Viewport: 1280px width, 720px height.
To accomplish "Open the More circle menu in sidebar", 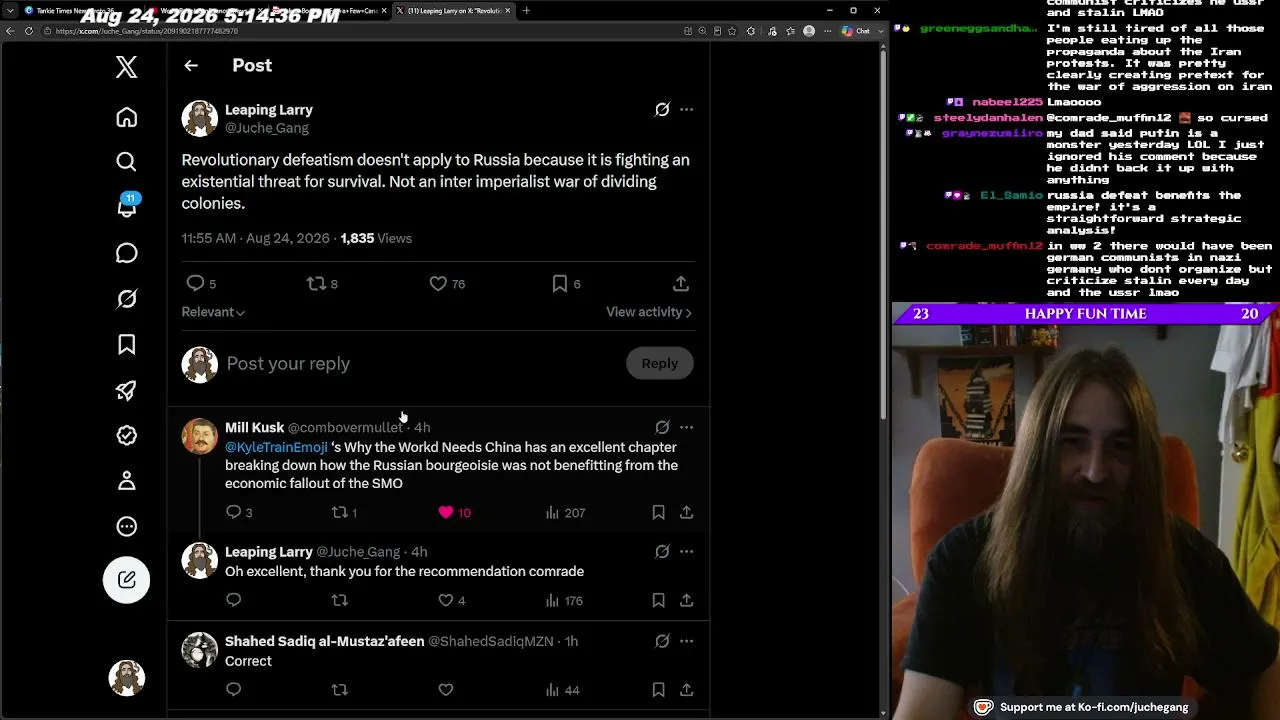I will coord(126,526).
